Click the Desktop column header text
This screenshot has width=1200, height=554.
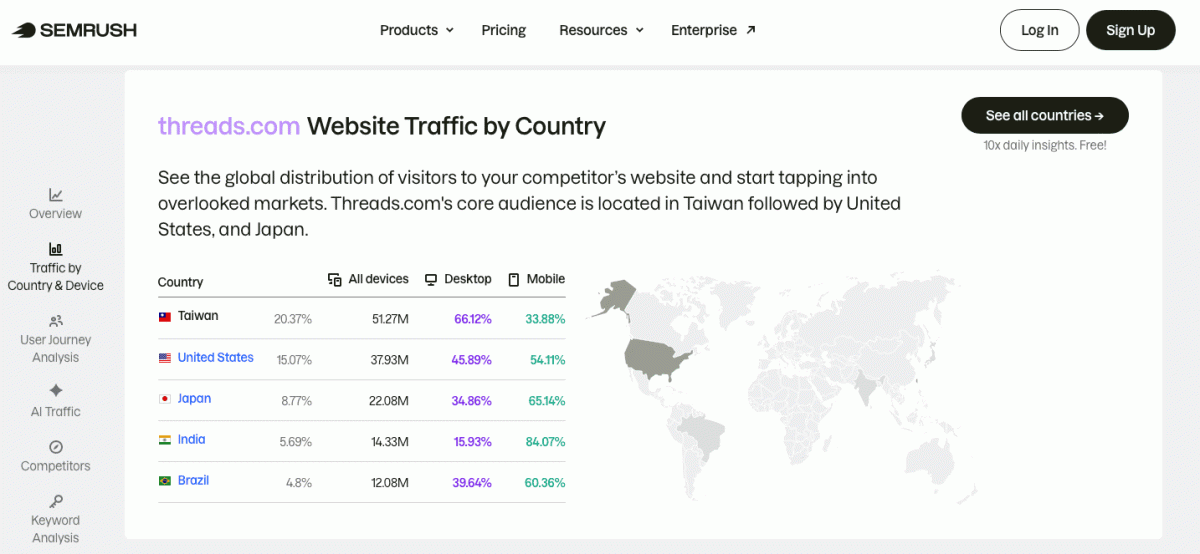pos(468,279)
